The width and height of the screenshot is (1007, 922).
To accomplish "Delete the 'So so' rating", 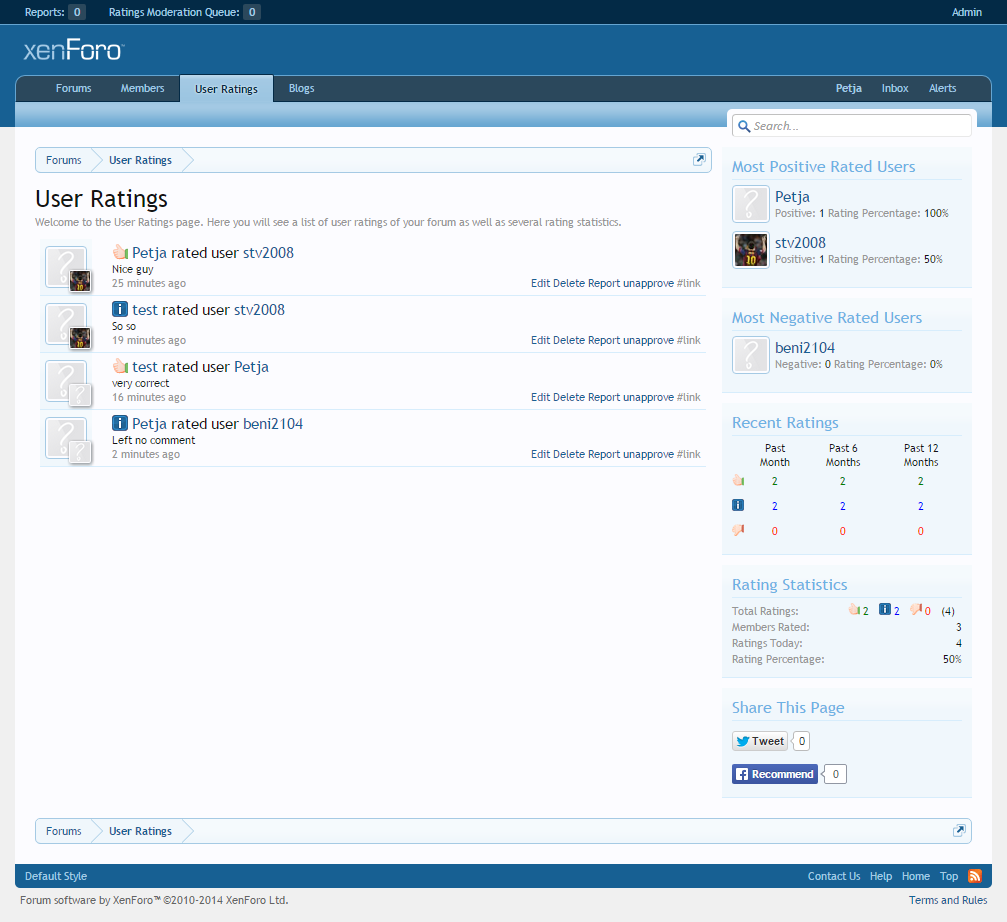I will (569, 340).
